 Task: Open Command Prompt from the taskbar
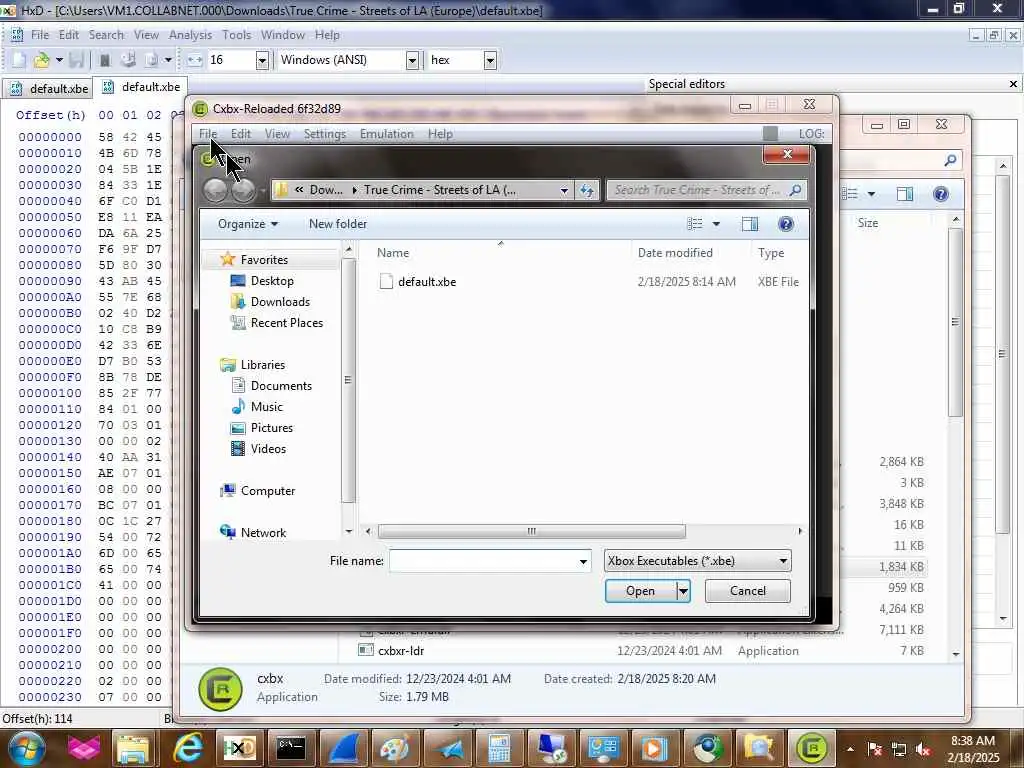click(x=291, y=748)
